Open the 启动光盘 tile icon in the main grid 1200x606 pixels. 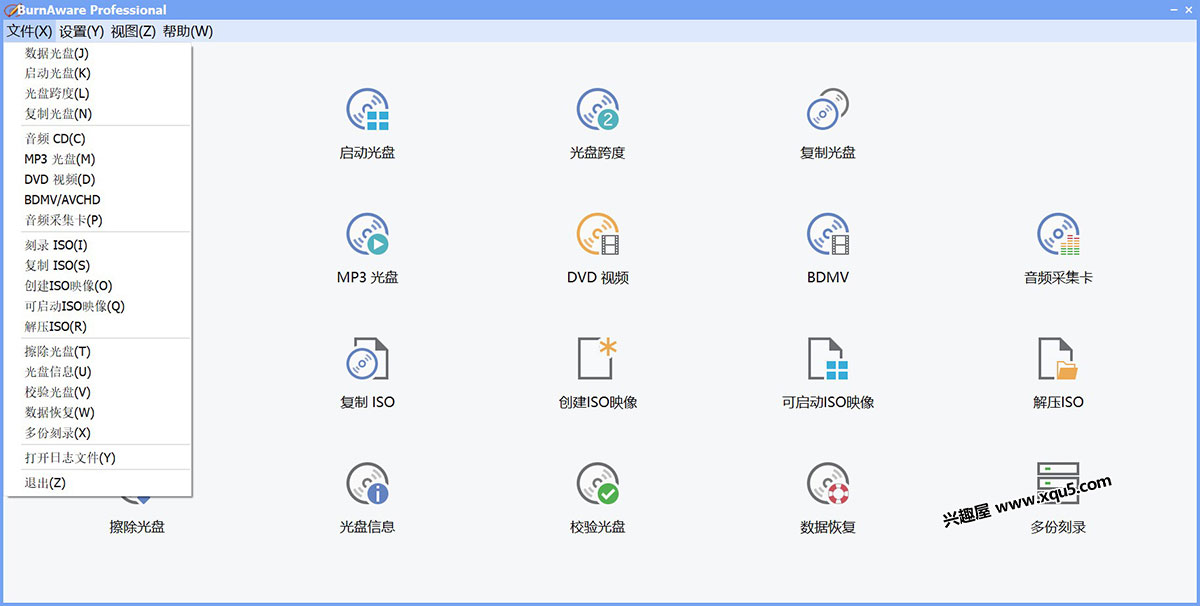[367, 110]
